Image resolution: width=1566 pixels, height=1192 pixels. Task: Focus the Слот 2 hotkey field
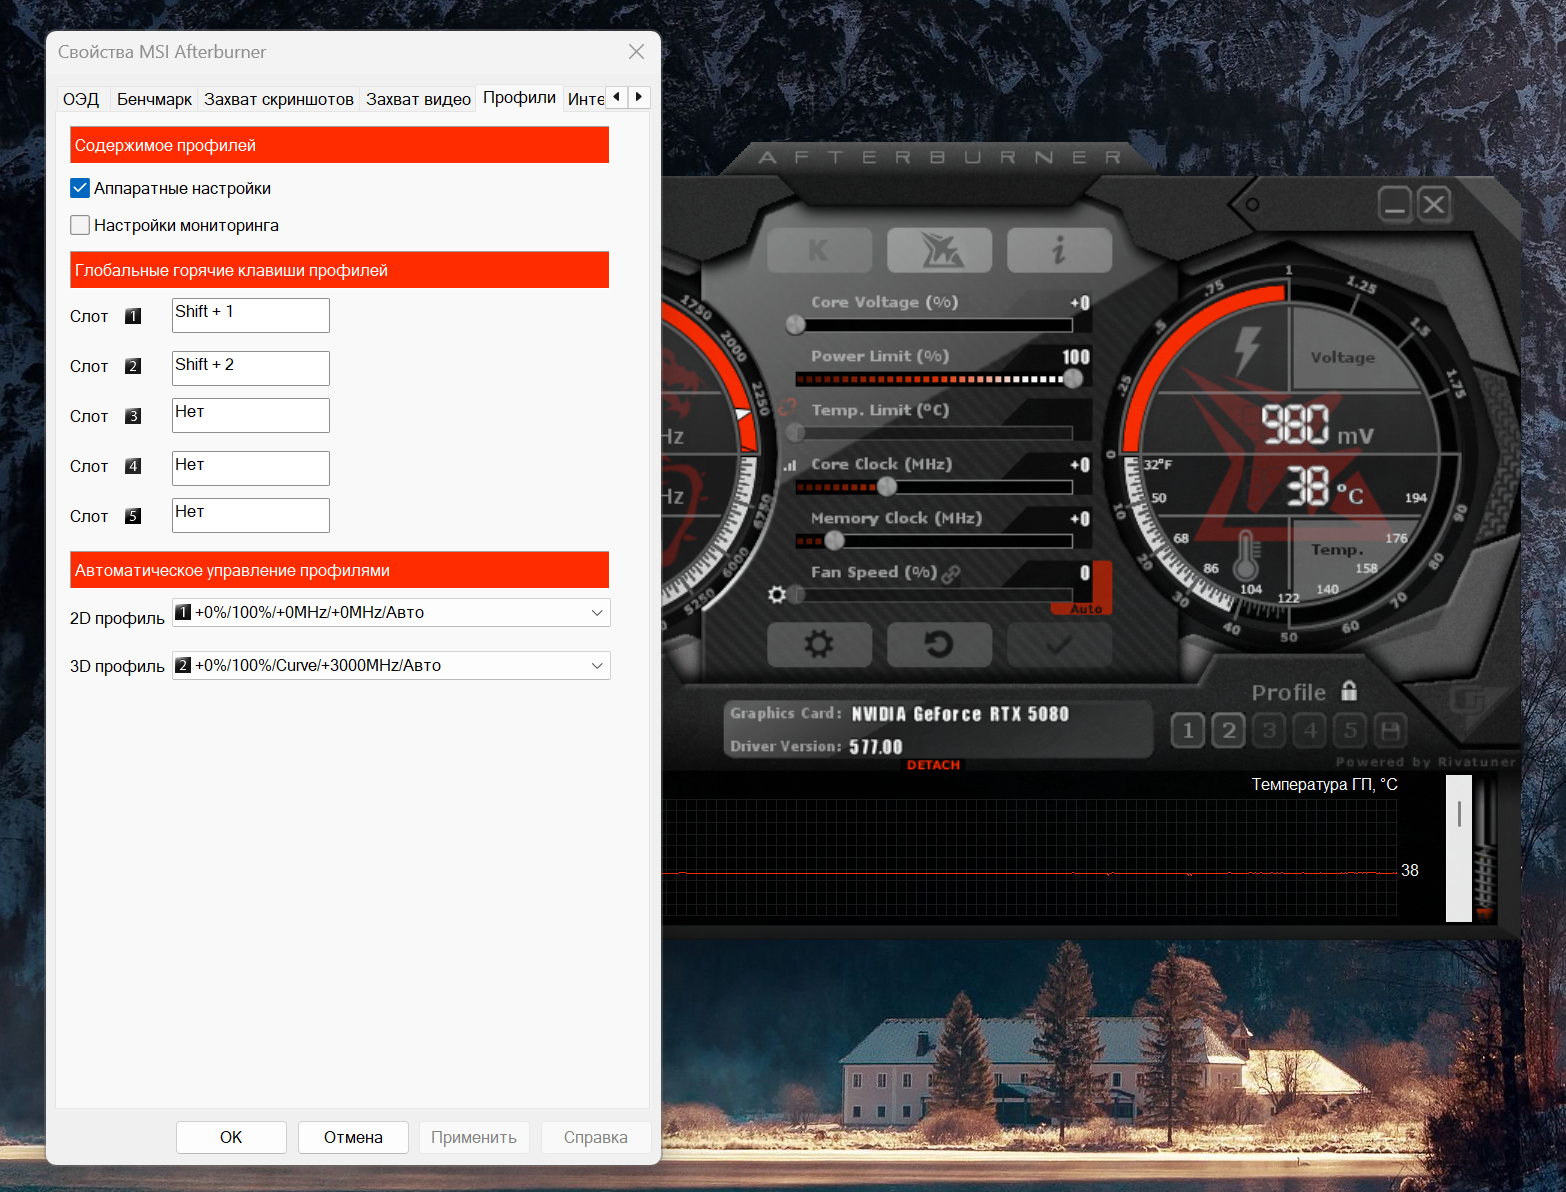pos(251,368)
